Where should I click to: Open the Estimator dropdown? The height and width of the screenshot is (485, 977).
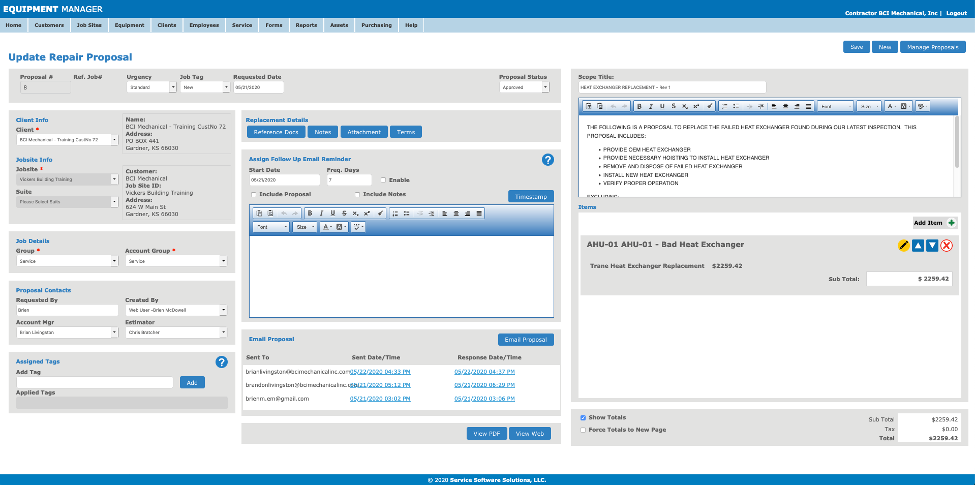(178, 340)
